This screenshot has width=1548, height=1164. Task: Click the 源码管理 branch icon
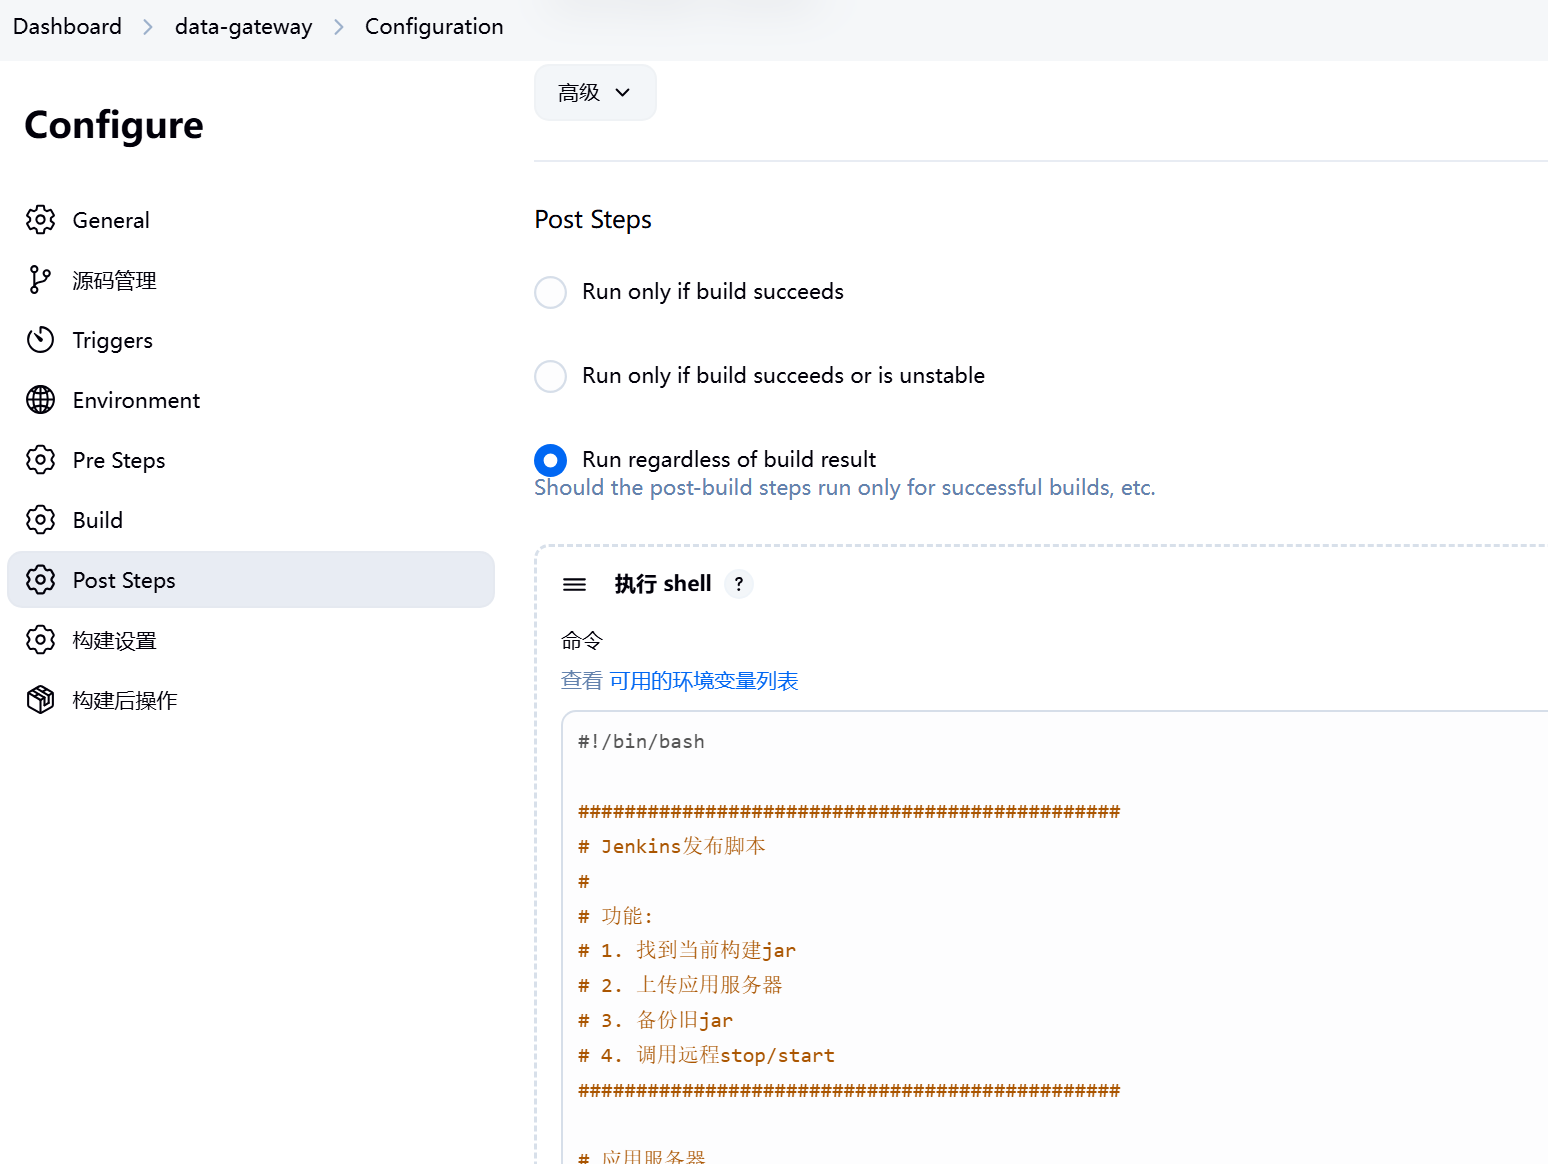pyautogui.click(x=40, y=280)
